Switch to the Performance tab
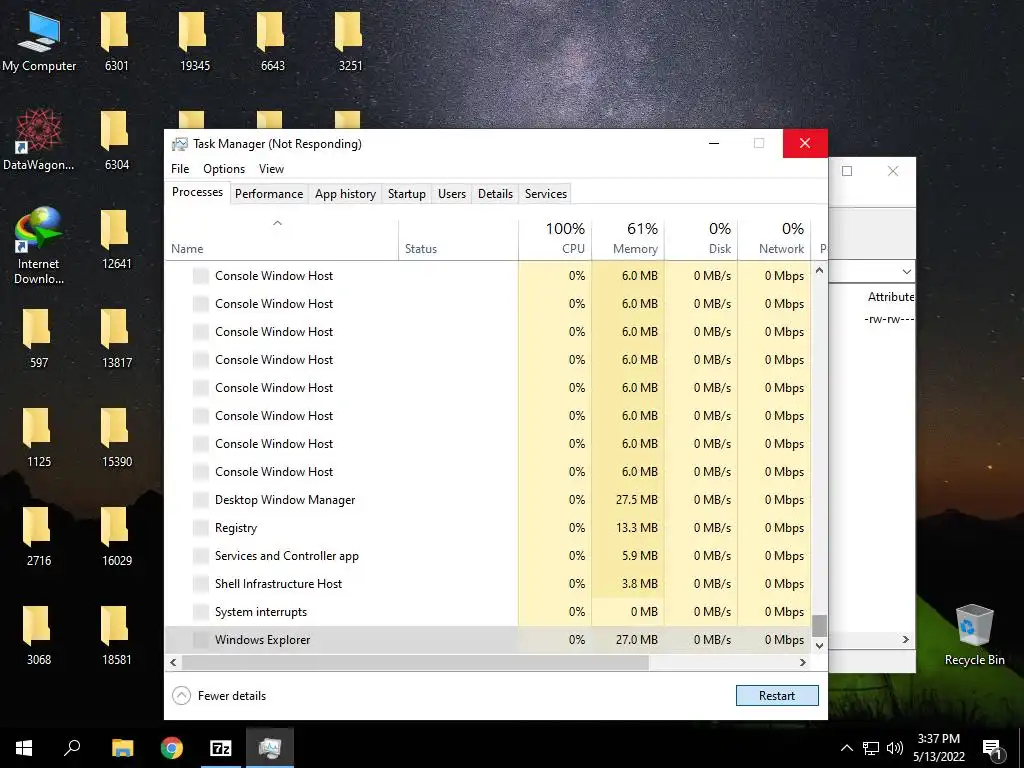Screen dimensions: 1024x768 click(269, 193)
